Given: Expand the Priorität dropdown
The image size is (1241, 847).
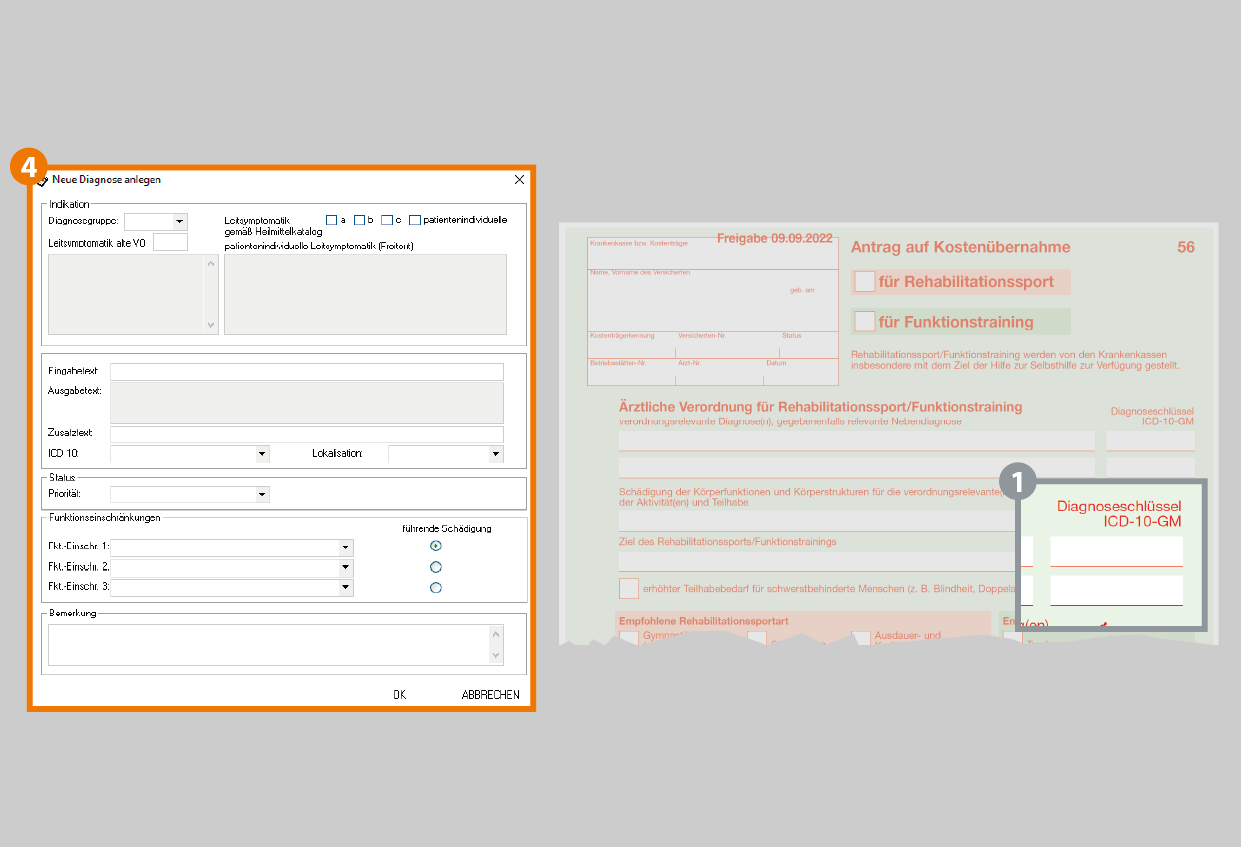Looking at the screenshot, I should (x=262, y=494).
